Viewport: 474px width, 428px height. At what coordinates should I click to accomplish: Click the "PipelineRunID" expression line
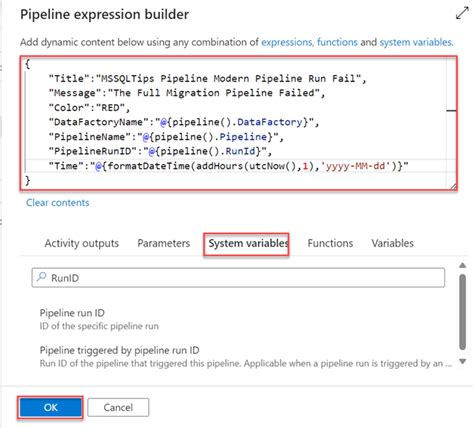[x=160, y=151]
